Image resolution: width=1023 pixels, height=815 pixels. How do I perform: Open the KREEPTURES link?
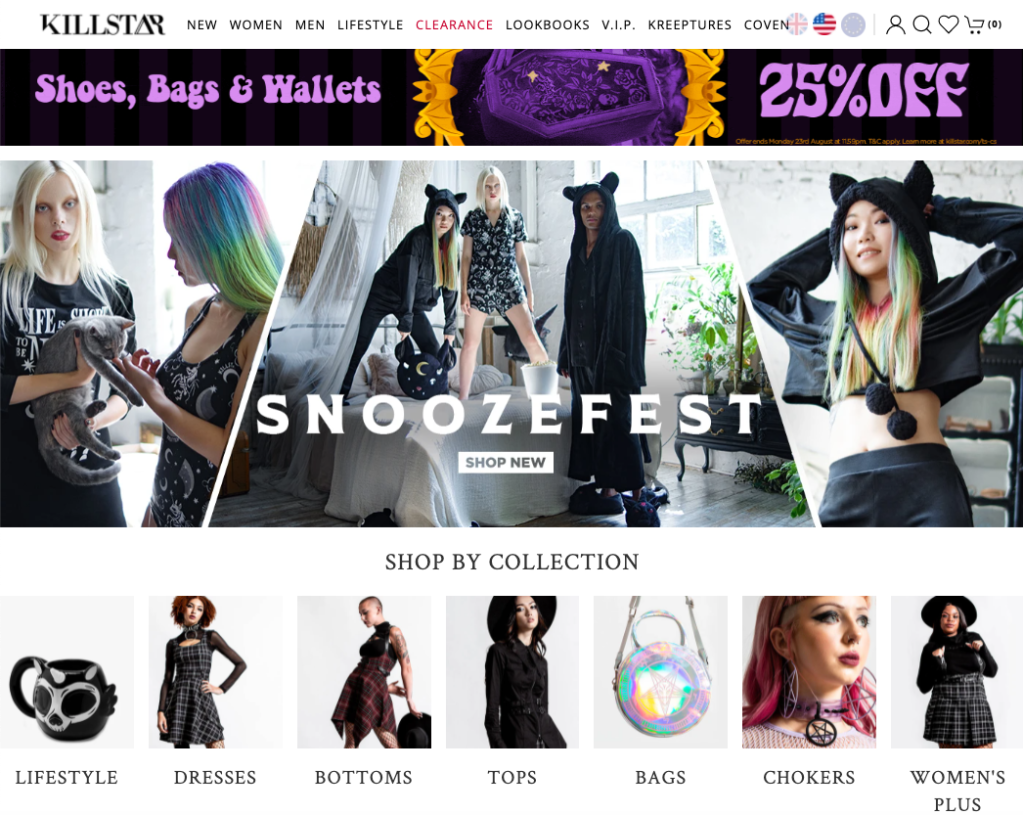[x=690, y=25]
